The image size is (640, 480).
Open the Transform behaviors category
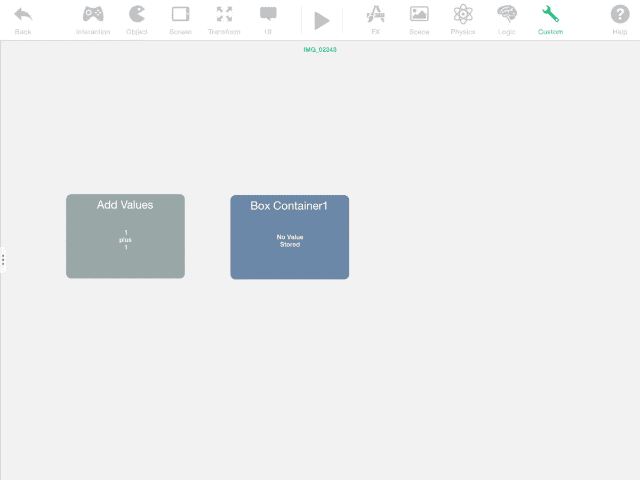click(224, 19)
